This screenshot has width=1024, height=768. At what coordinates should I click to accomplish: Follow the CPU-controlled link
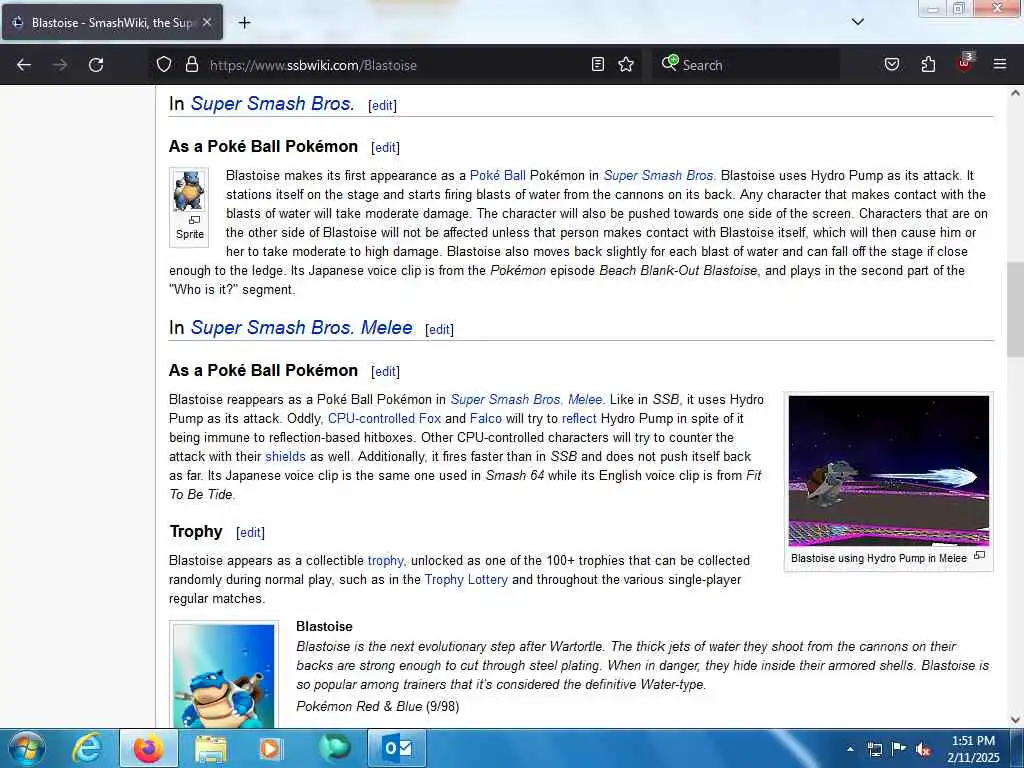pos(371,418)
